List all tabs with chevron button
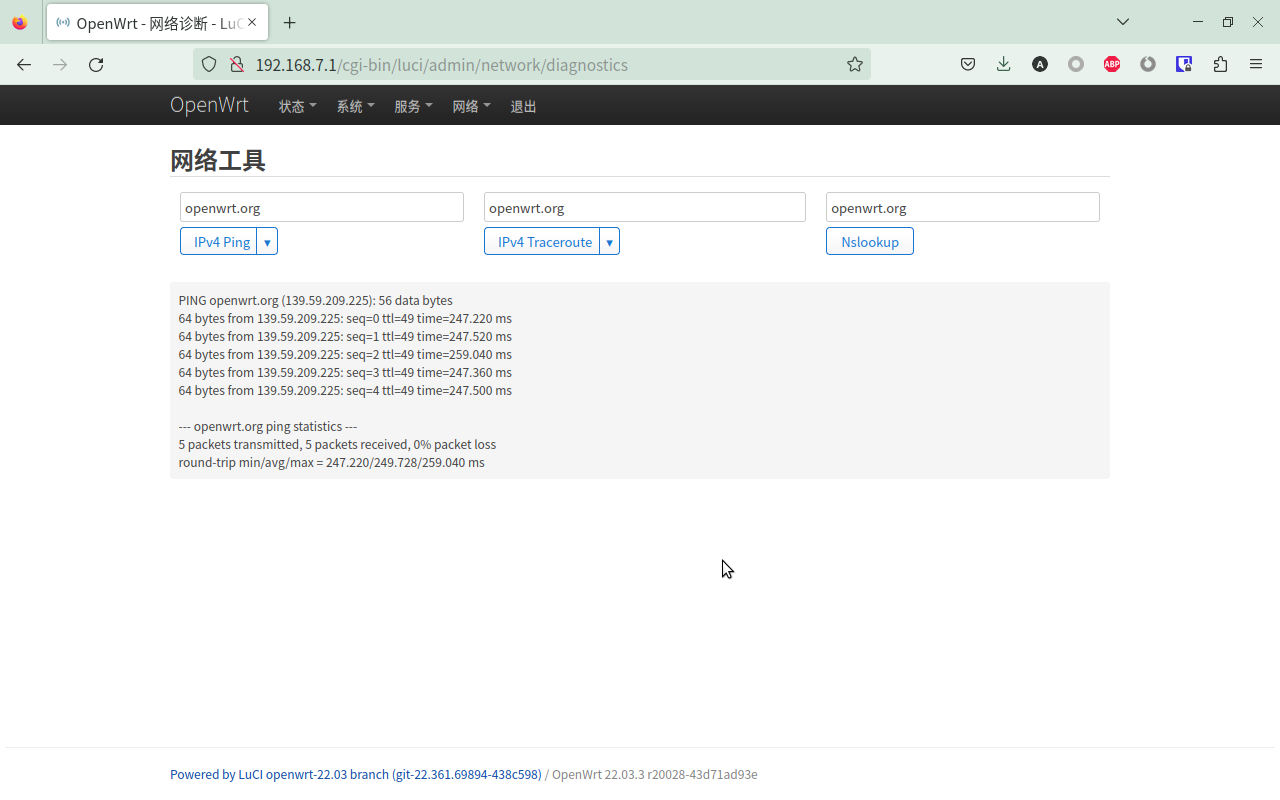1280x800 pixels. [1123, 22]
